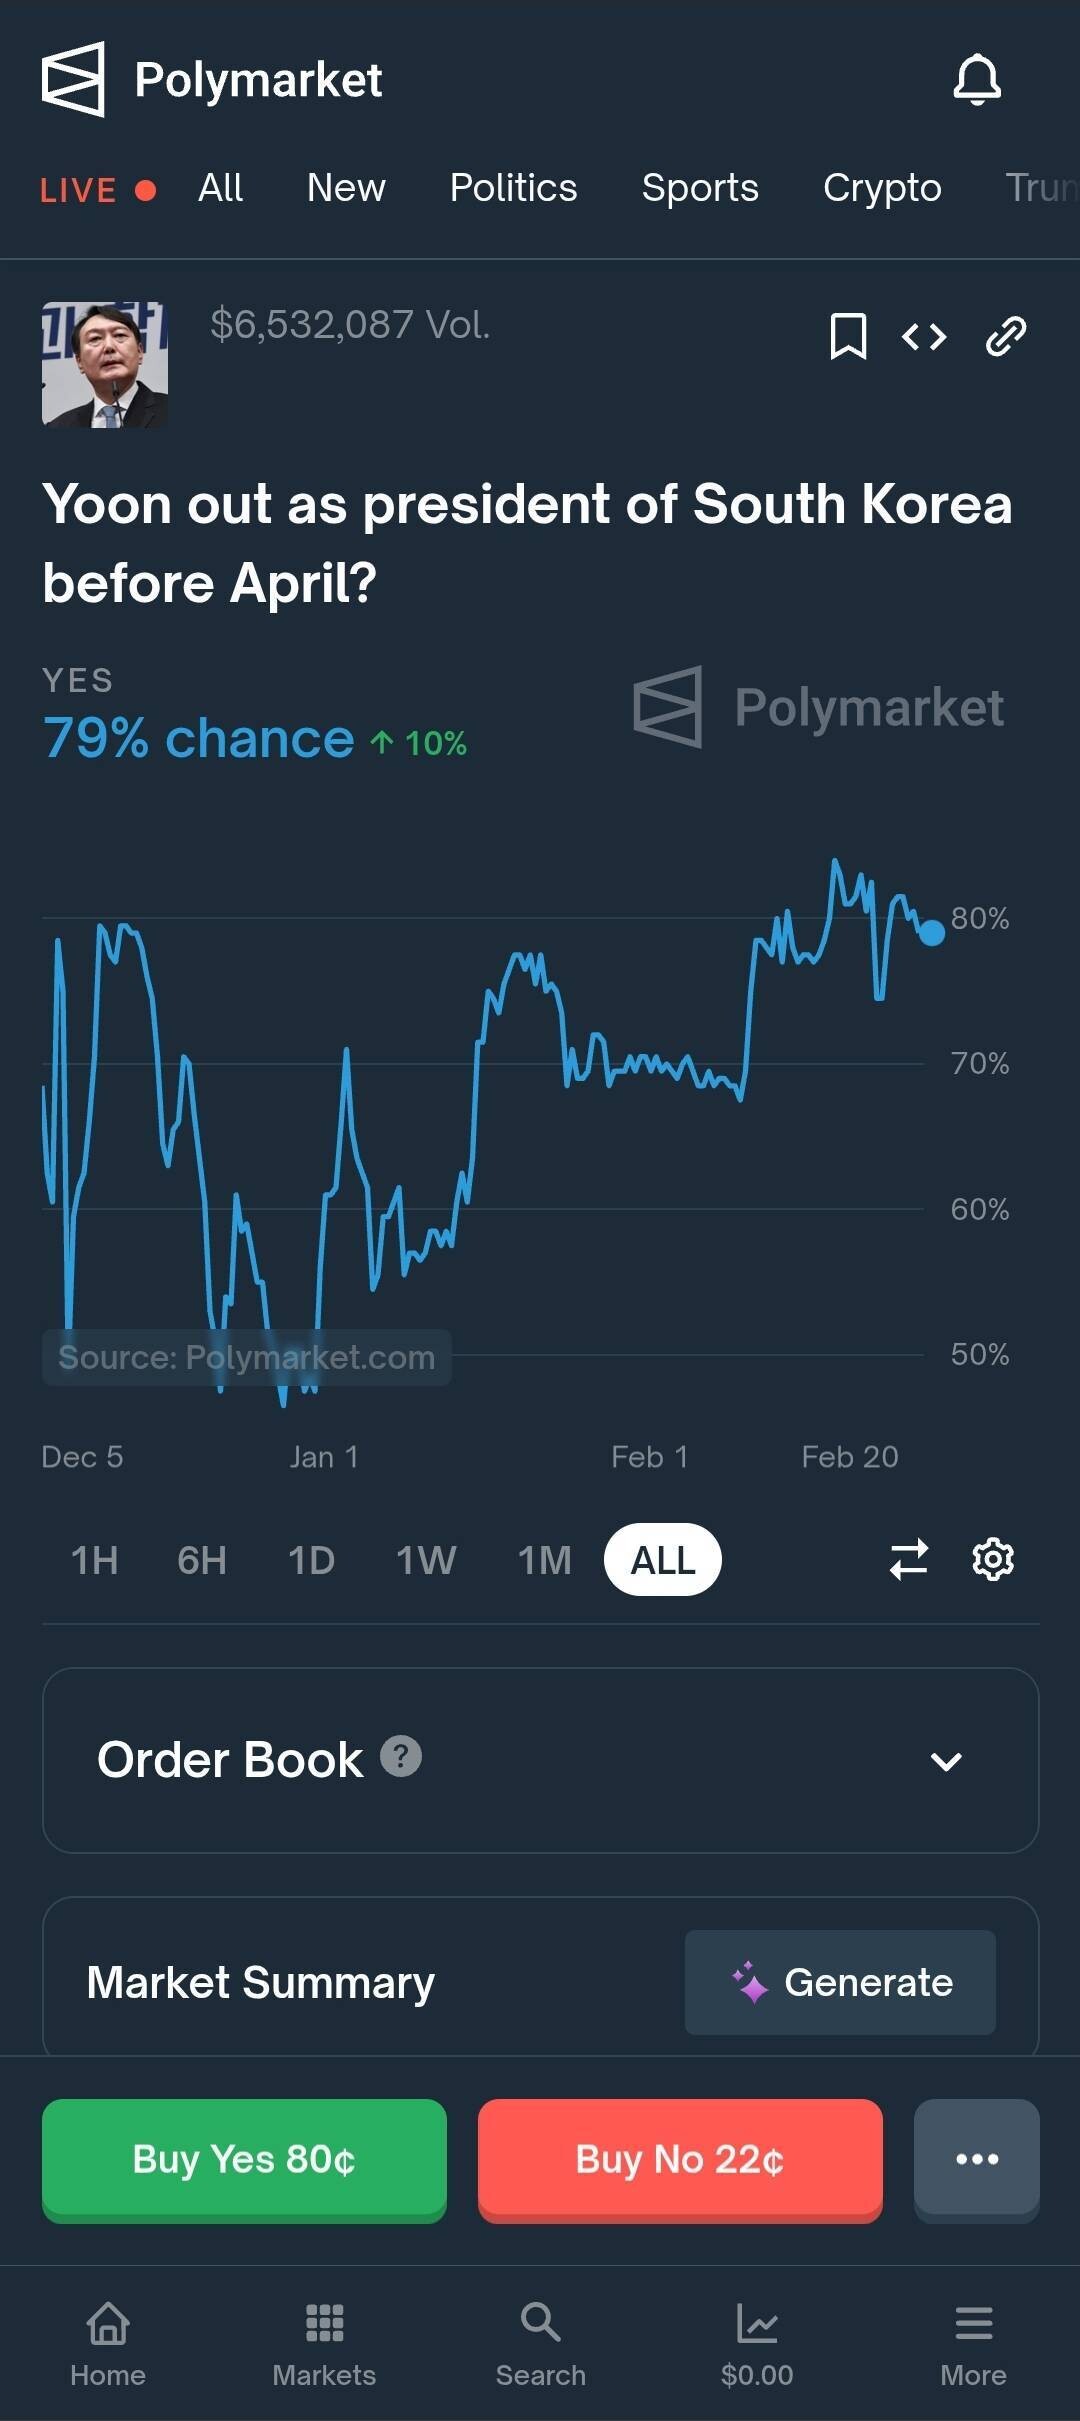
Task: Click the current price dot on chart
Action: tap(932, 933)
